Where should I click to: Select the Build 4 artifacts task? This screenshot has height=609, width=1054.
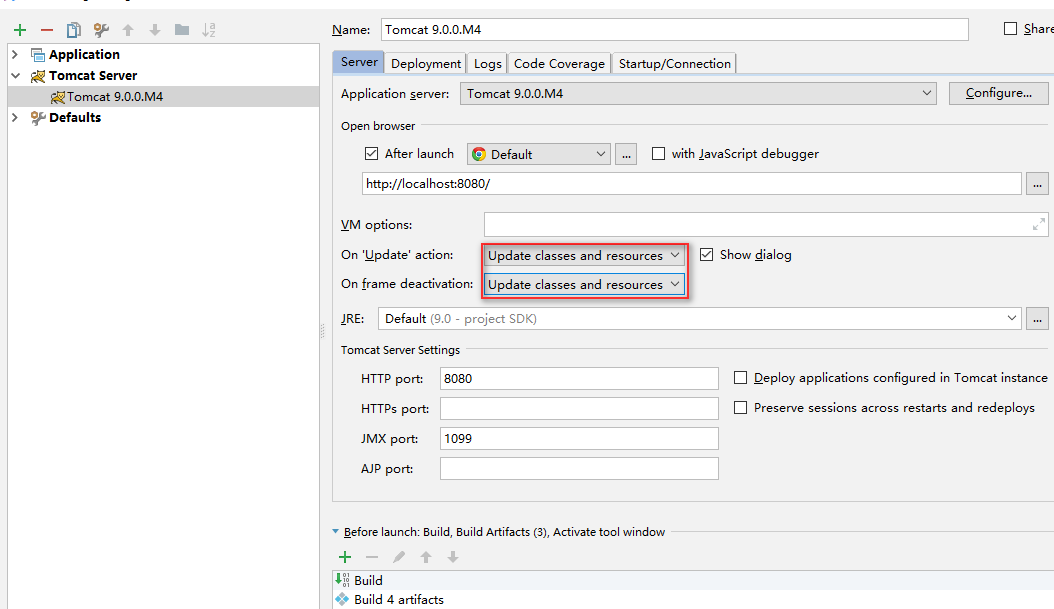pyautogui.click(x=693, y=600)
